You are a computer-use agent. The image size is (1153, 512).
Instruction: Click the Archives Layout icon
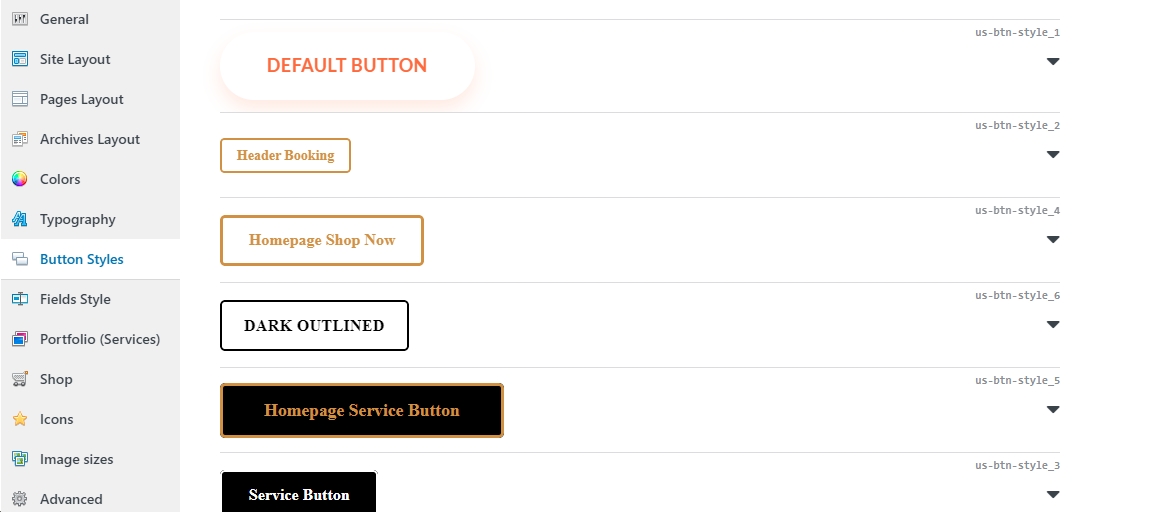click(20, 139)
